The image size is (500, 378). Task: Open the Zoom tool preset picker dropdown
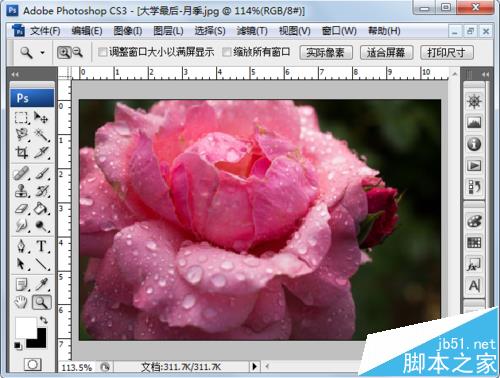click(x=42, y=53)
